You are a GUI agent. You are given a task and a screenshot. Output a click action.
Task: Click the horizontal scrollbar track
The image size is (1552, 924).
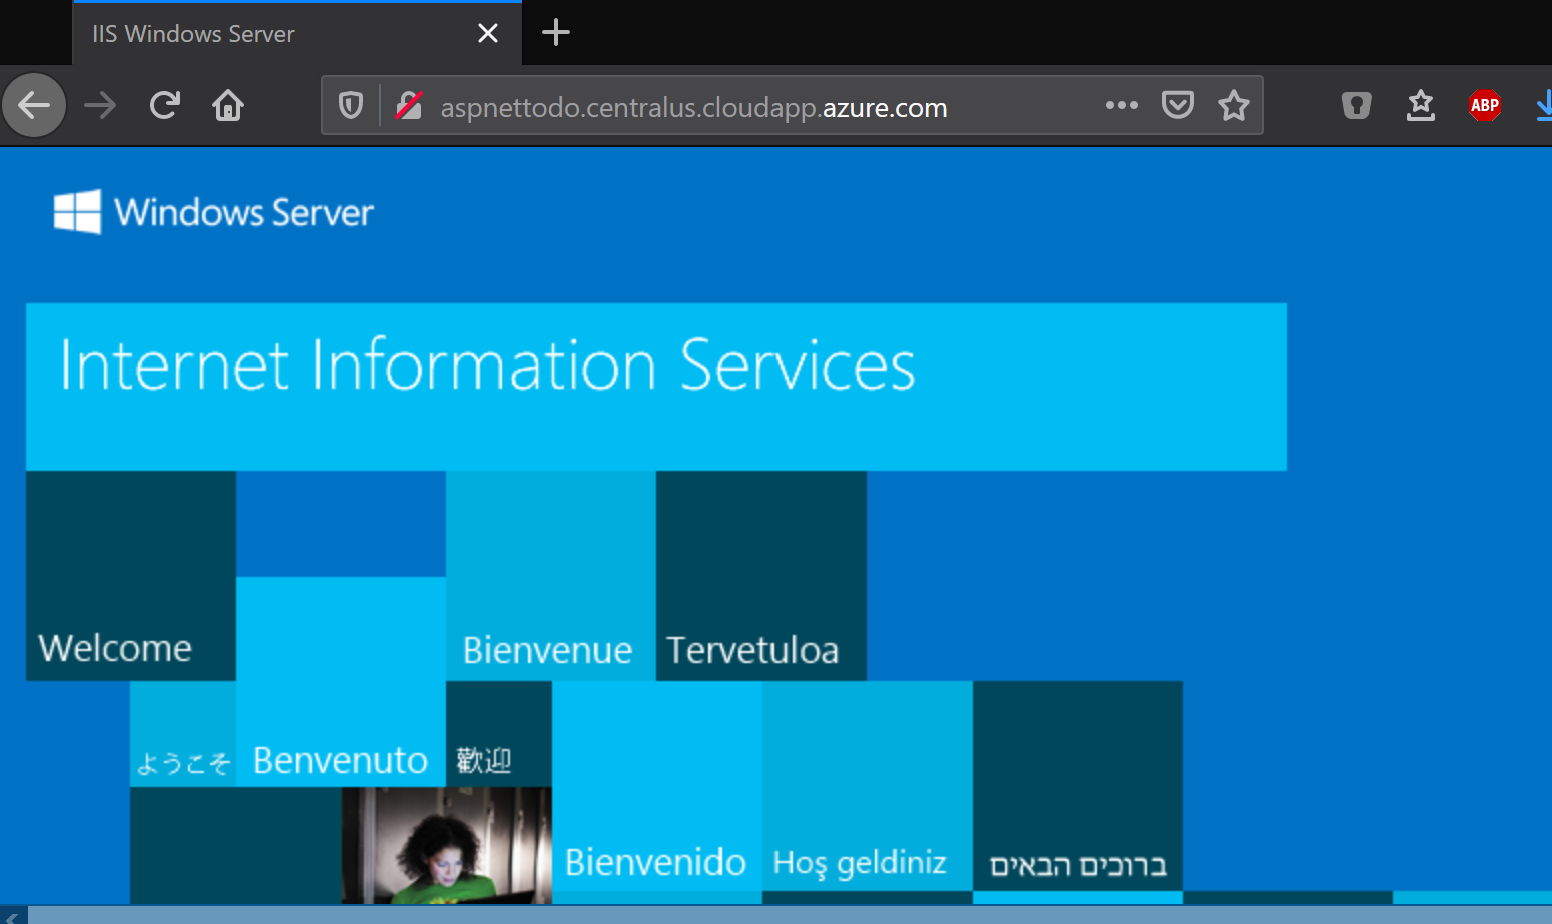point(790,915)
